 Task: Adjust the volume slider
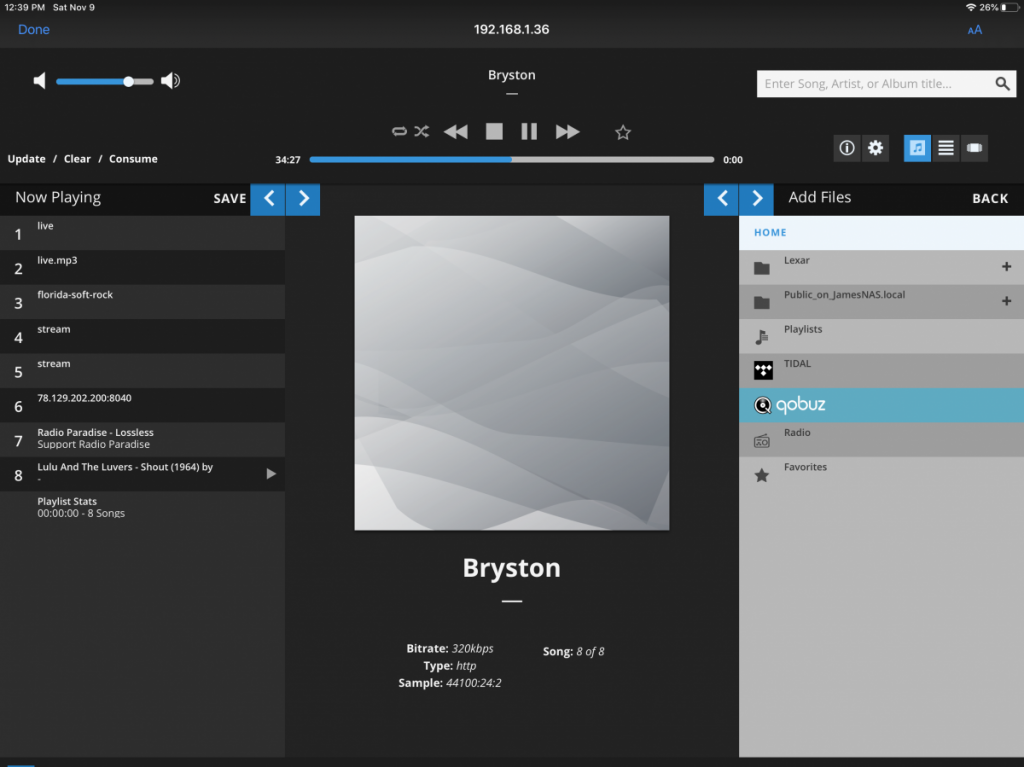click(104, 82)
